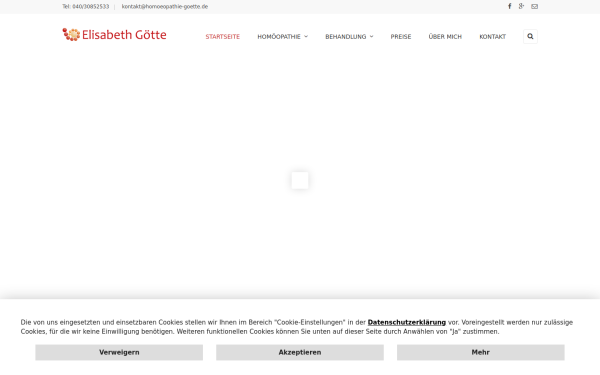
Task: Navigate to the Preise page
Action: (401, 37)
